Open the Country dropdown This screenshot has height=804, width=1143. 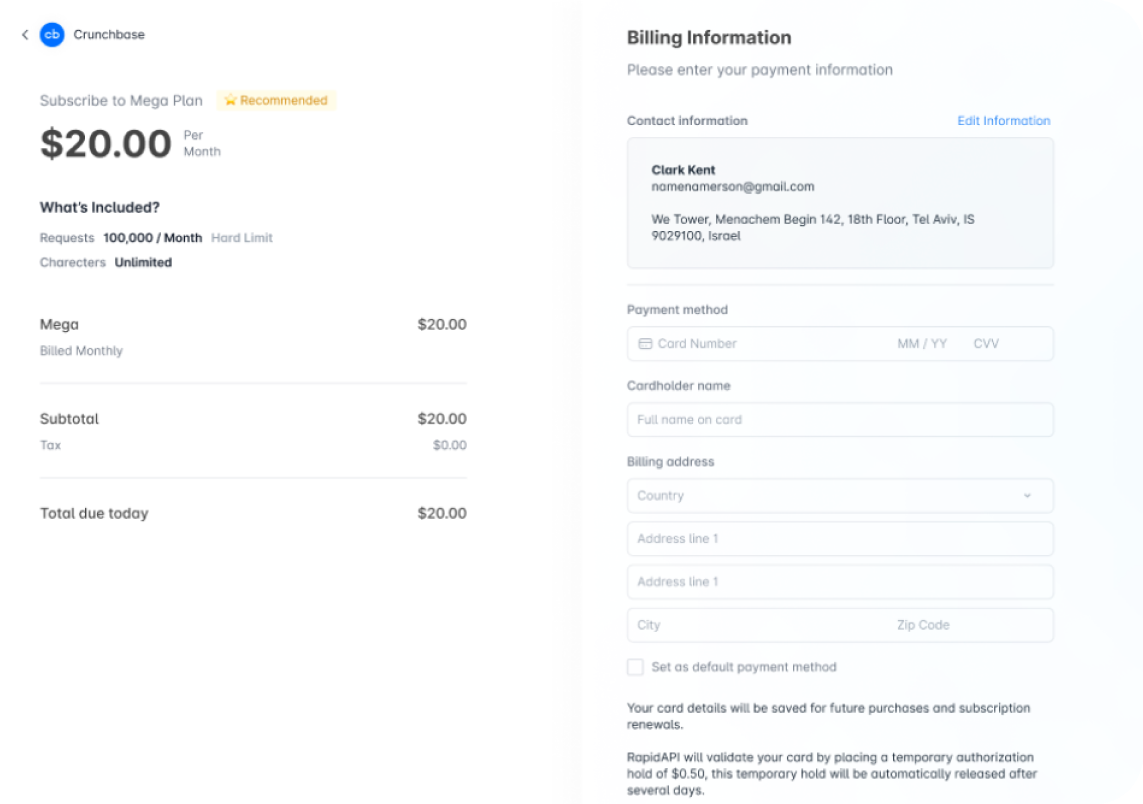pyautogui.click(x=839, y=495)
